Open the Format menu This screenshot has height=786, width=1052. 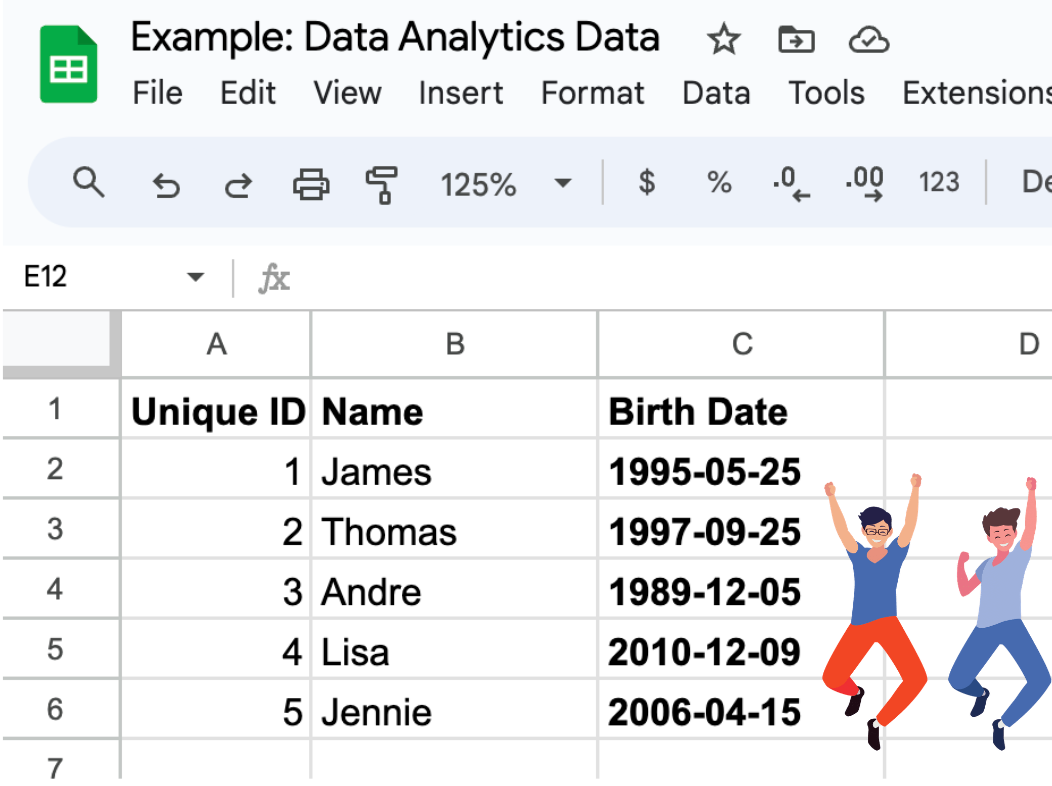coord(592,93)
